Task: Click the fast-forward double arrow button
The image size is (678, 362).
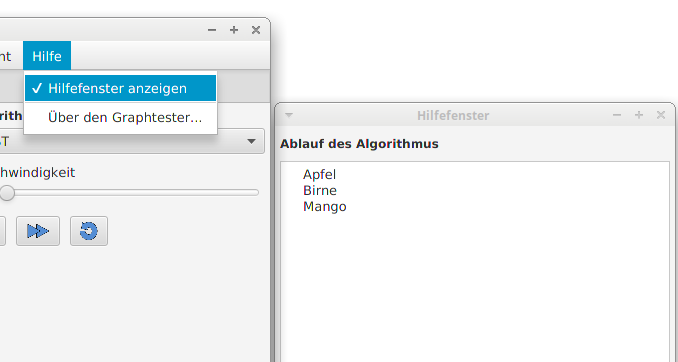Action: (x=38, y=231)
